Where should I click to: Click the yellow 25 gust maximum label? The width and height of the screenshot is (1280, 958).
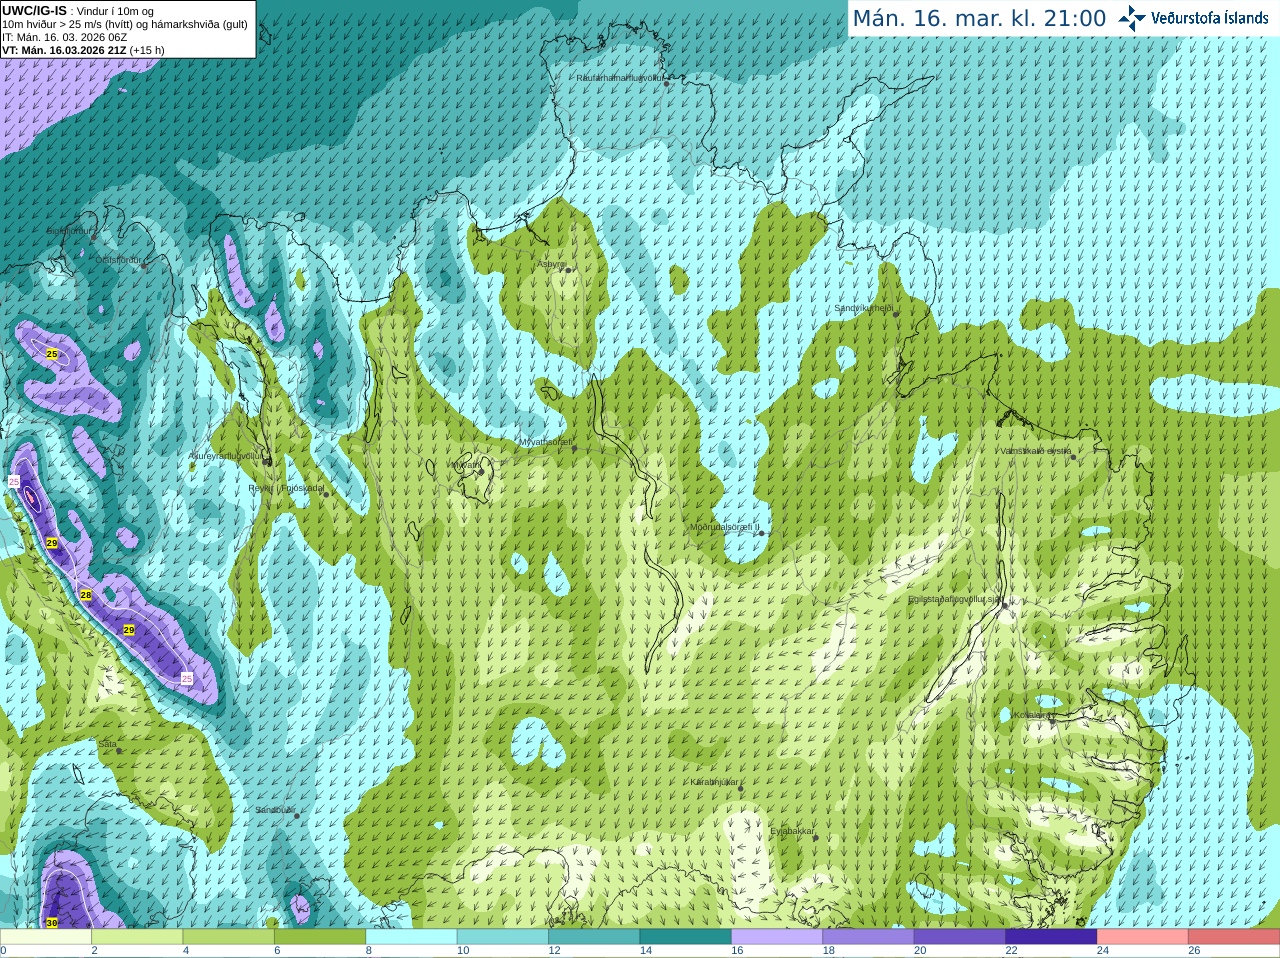(52, 354)
